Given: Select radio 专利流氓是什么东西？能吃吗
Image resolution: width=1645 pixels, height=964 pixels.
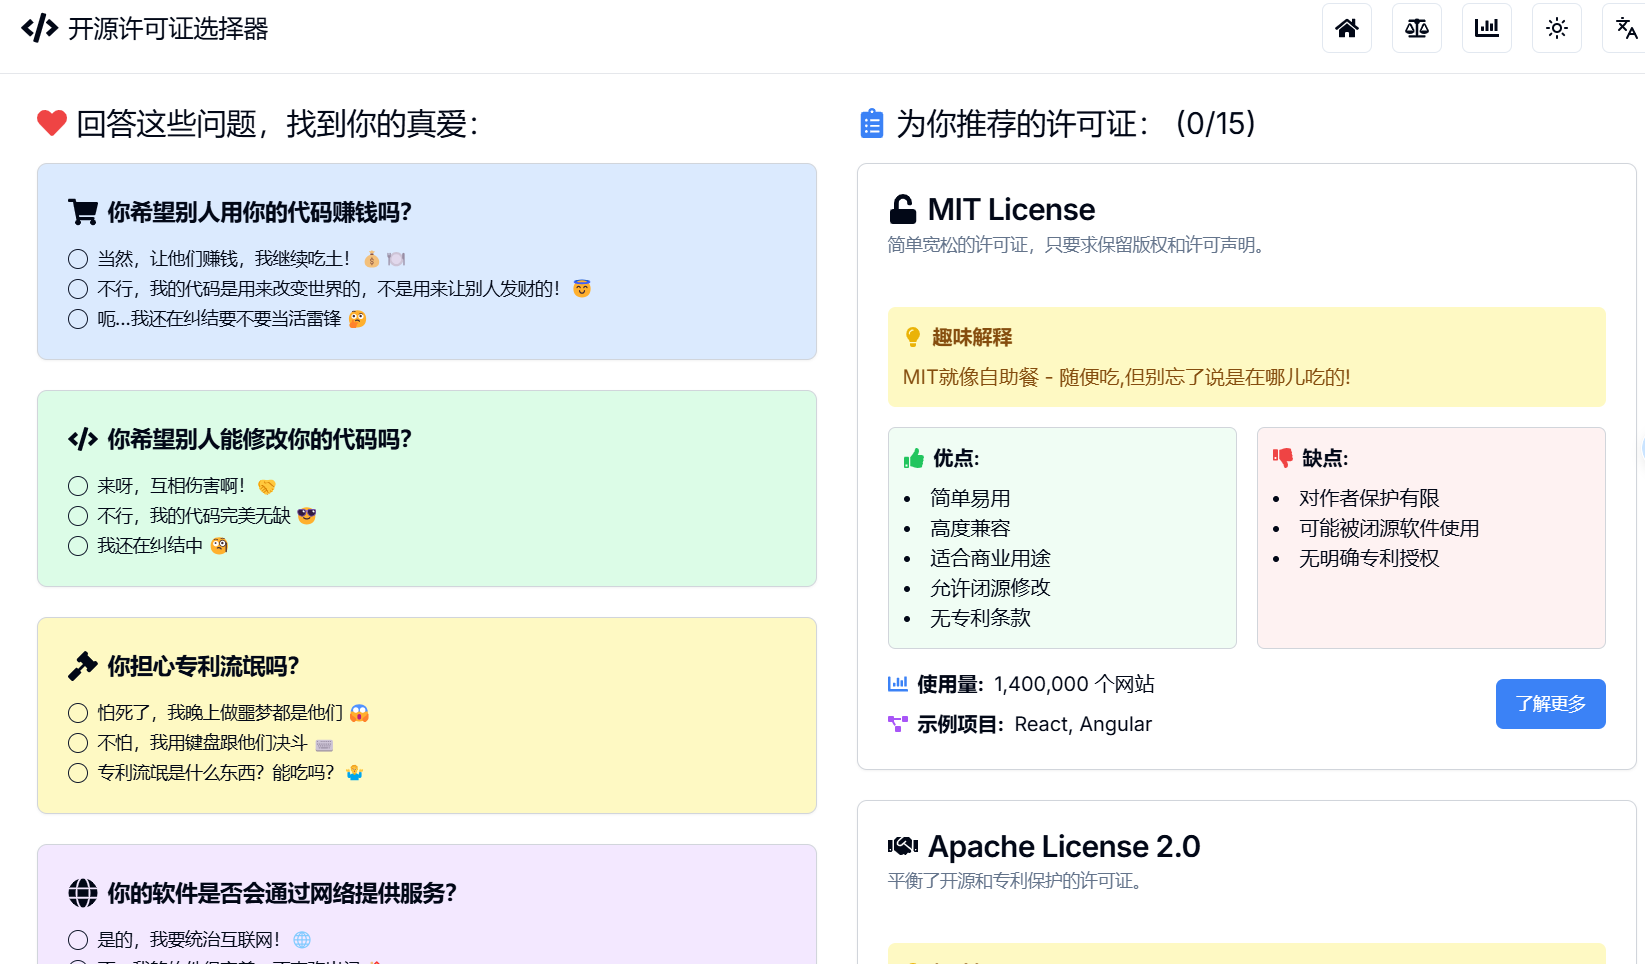Looking at the screenshot, I should [x=78, y=773].
